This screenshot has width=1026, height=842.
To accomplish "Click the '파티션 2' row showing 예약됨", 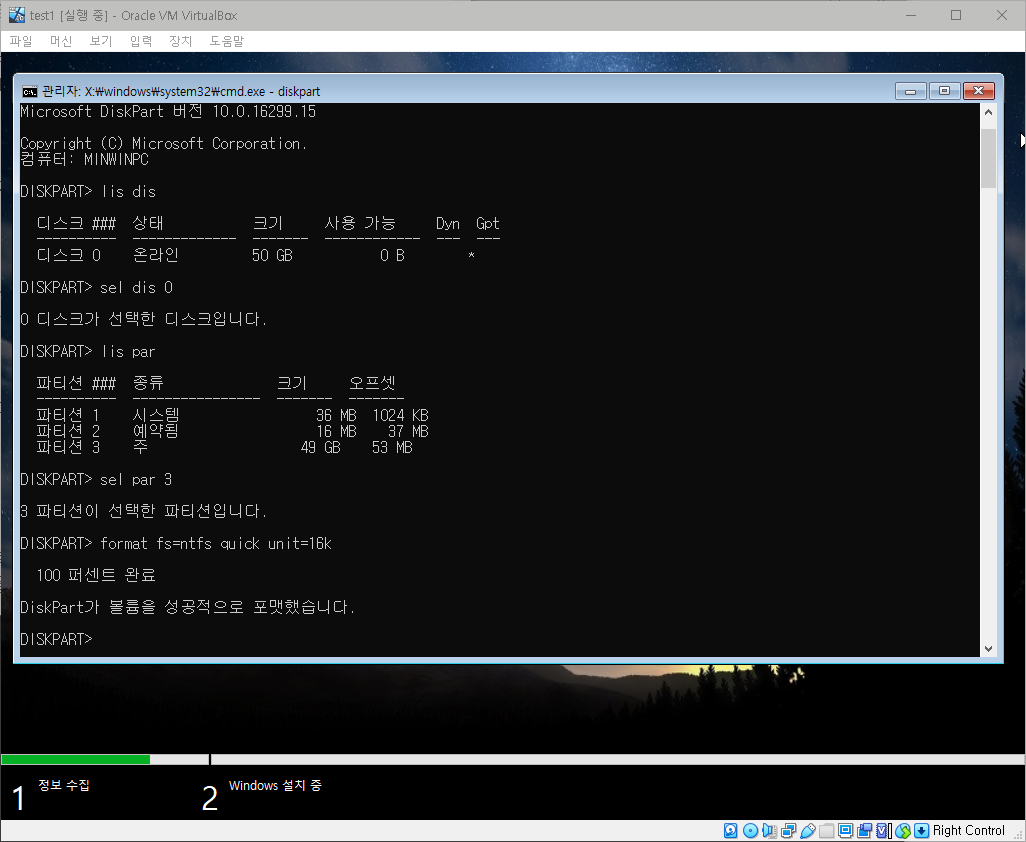I will (232, 431).
